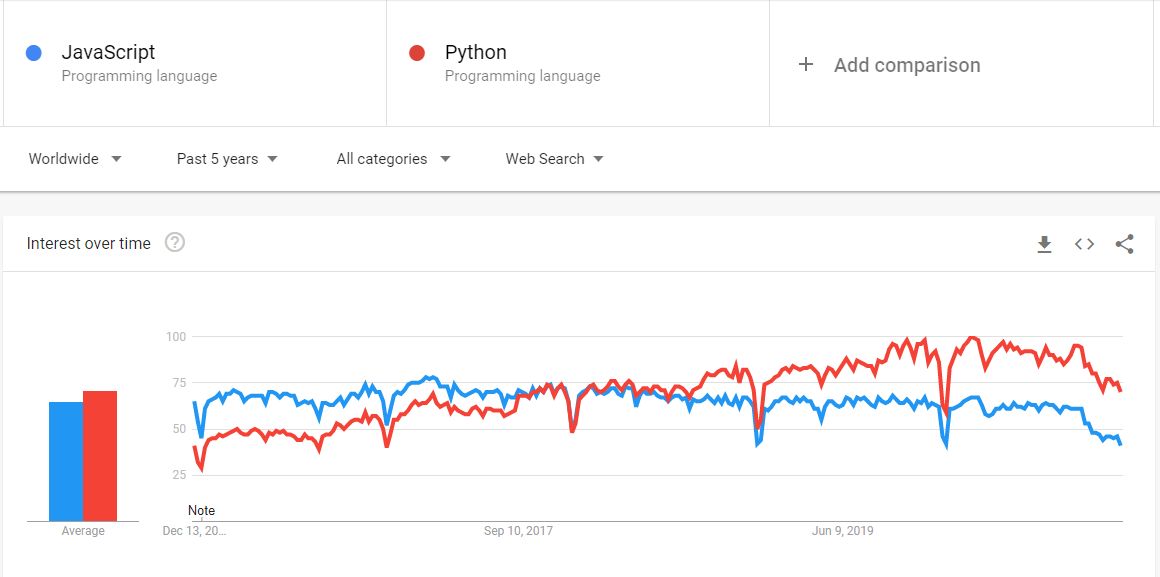Edit the Python search term
Viewport: 1160px width, 577px height.
[x=476, y=53]
